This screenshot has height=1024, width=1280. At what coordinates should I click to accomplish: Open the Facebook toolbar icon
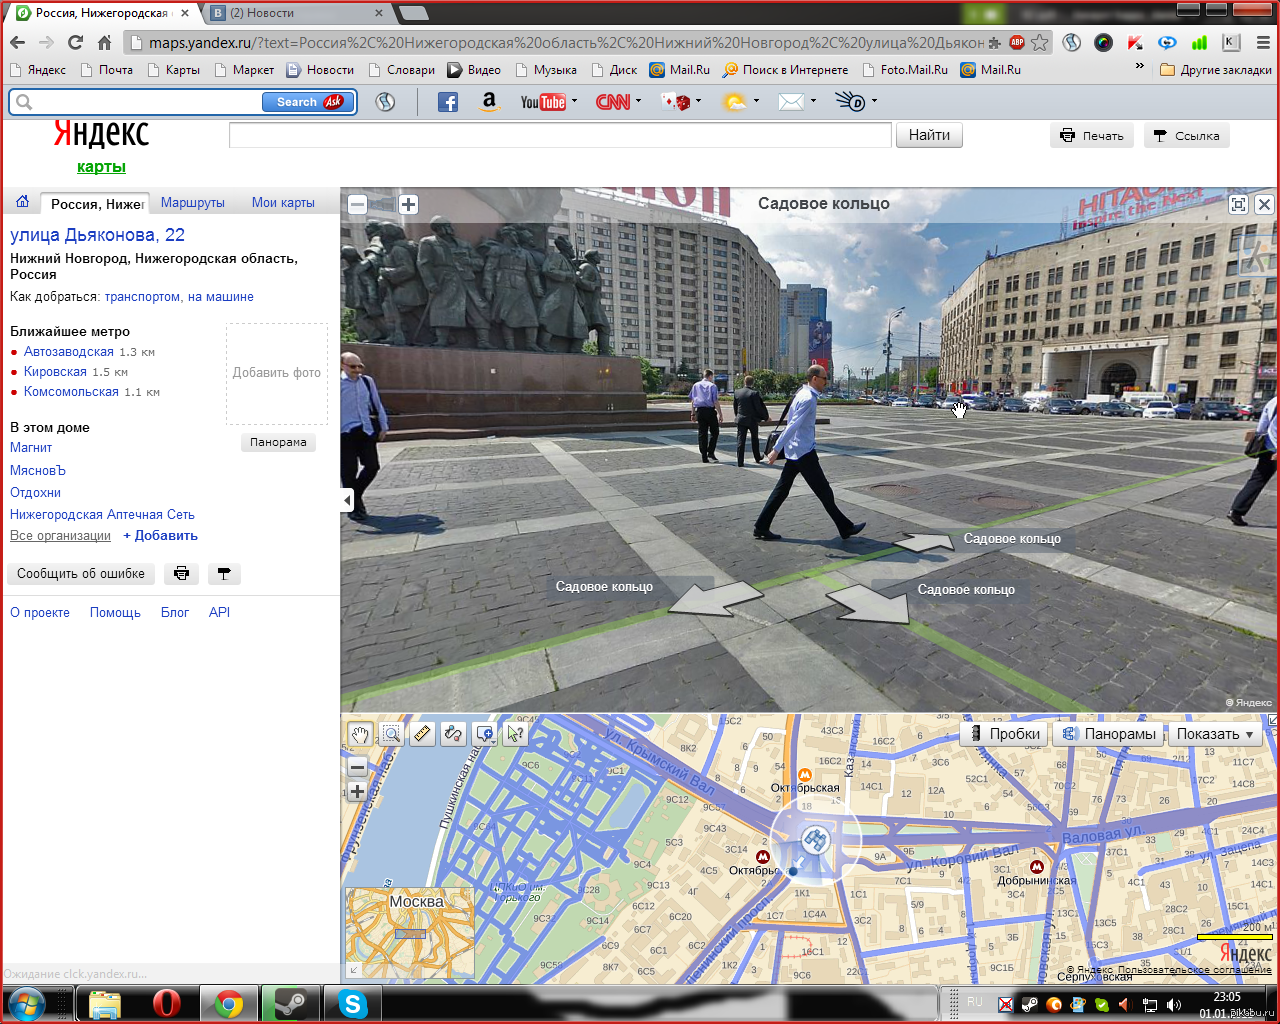pos(448,102)
